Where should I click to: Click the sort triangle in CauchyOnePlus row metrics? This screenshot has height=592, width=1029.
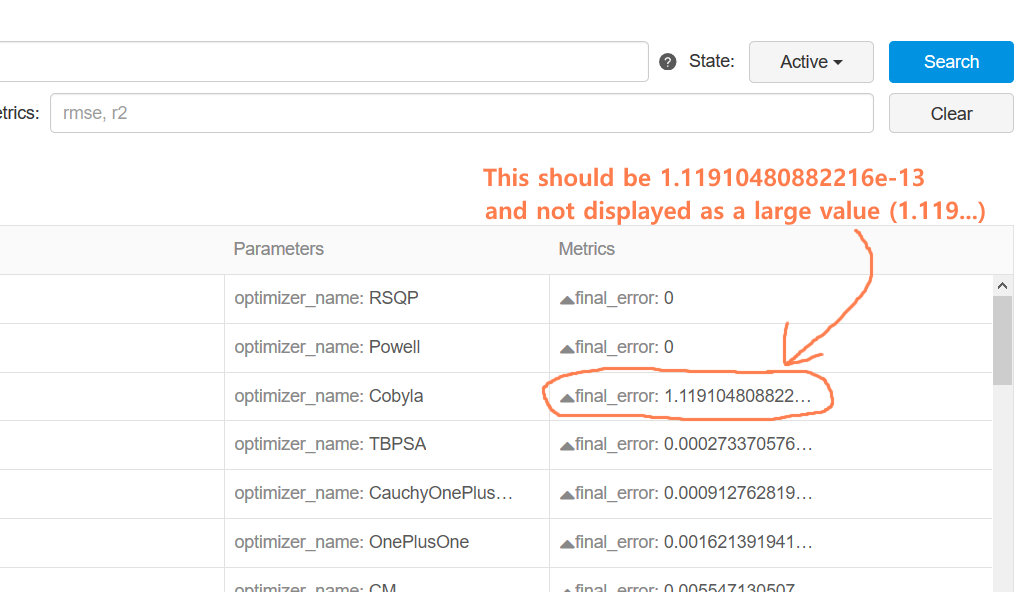565,492
